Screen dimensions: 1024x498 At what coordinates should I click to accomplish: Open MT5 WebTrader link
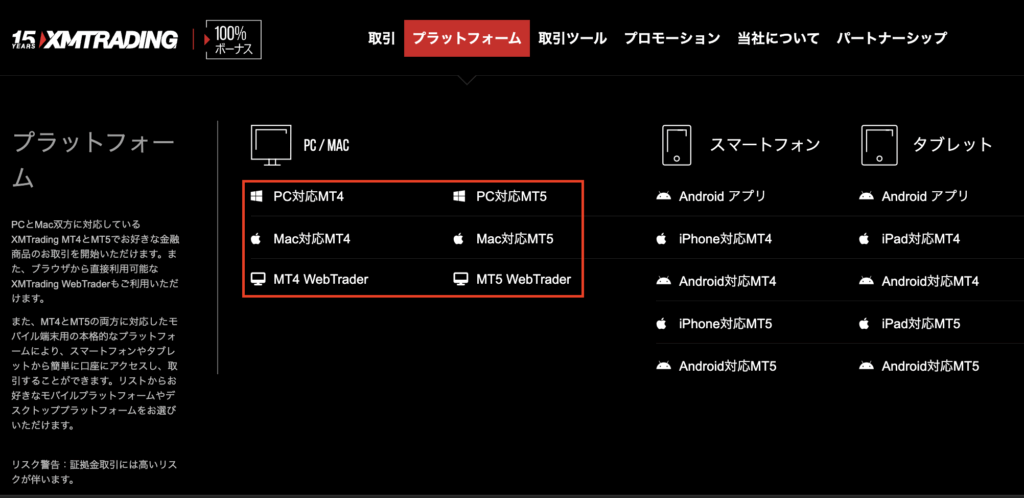pos(524,279)
